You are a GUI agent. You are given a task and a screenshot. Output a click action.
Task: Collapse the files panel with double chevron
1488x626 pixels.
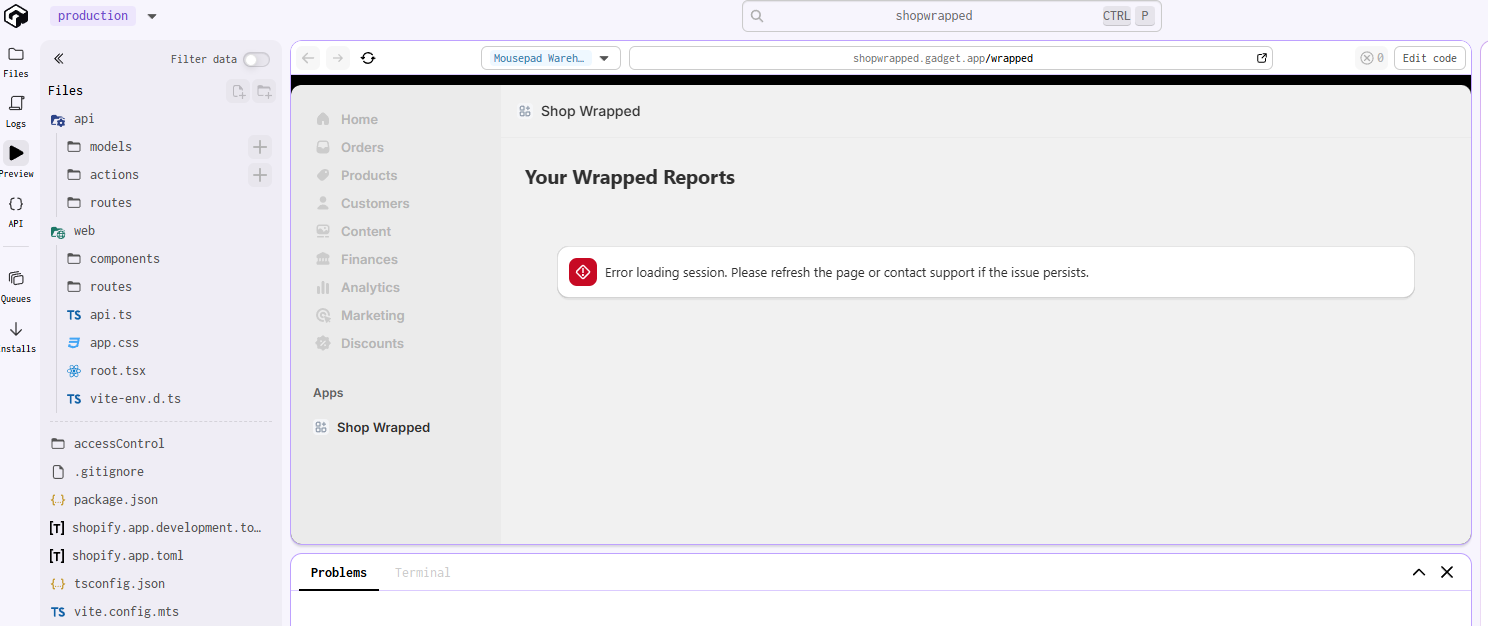pos(58,59)
